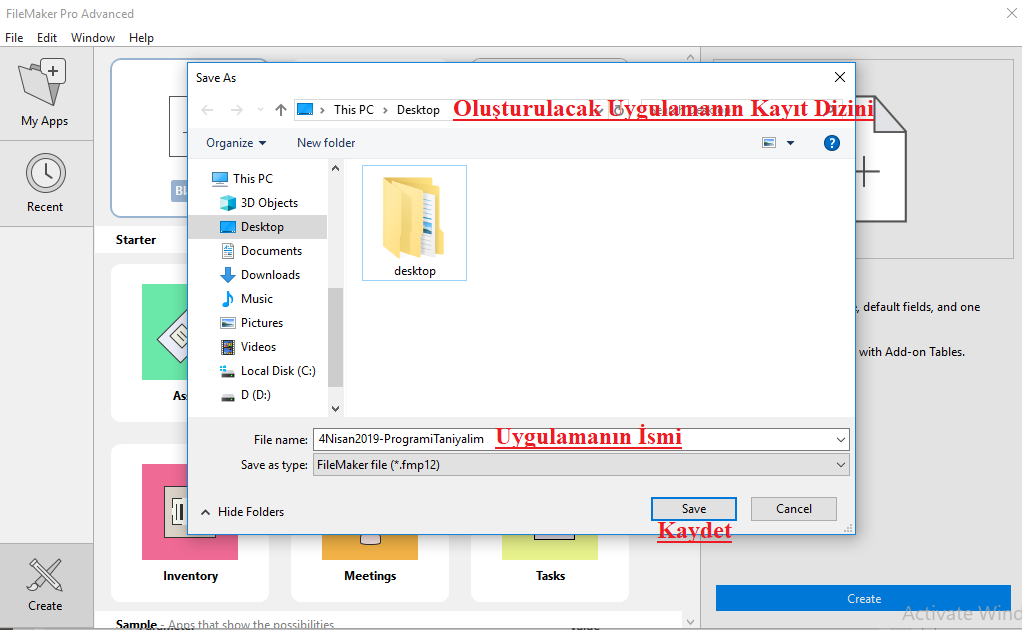Screen dimensions: 1022x630
Task: Open My Apps in FileMaker sidebar
Action: click(x=44, y=93)
